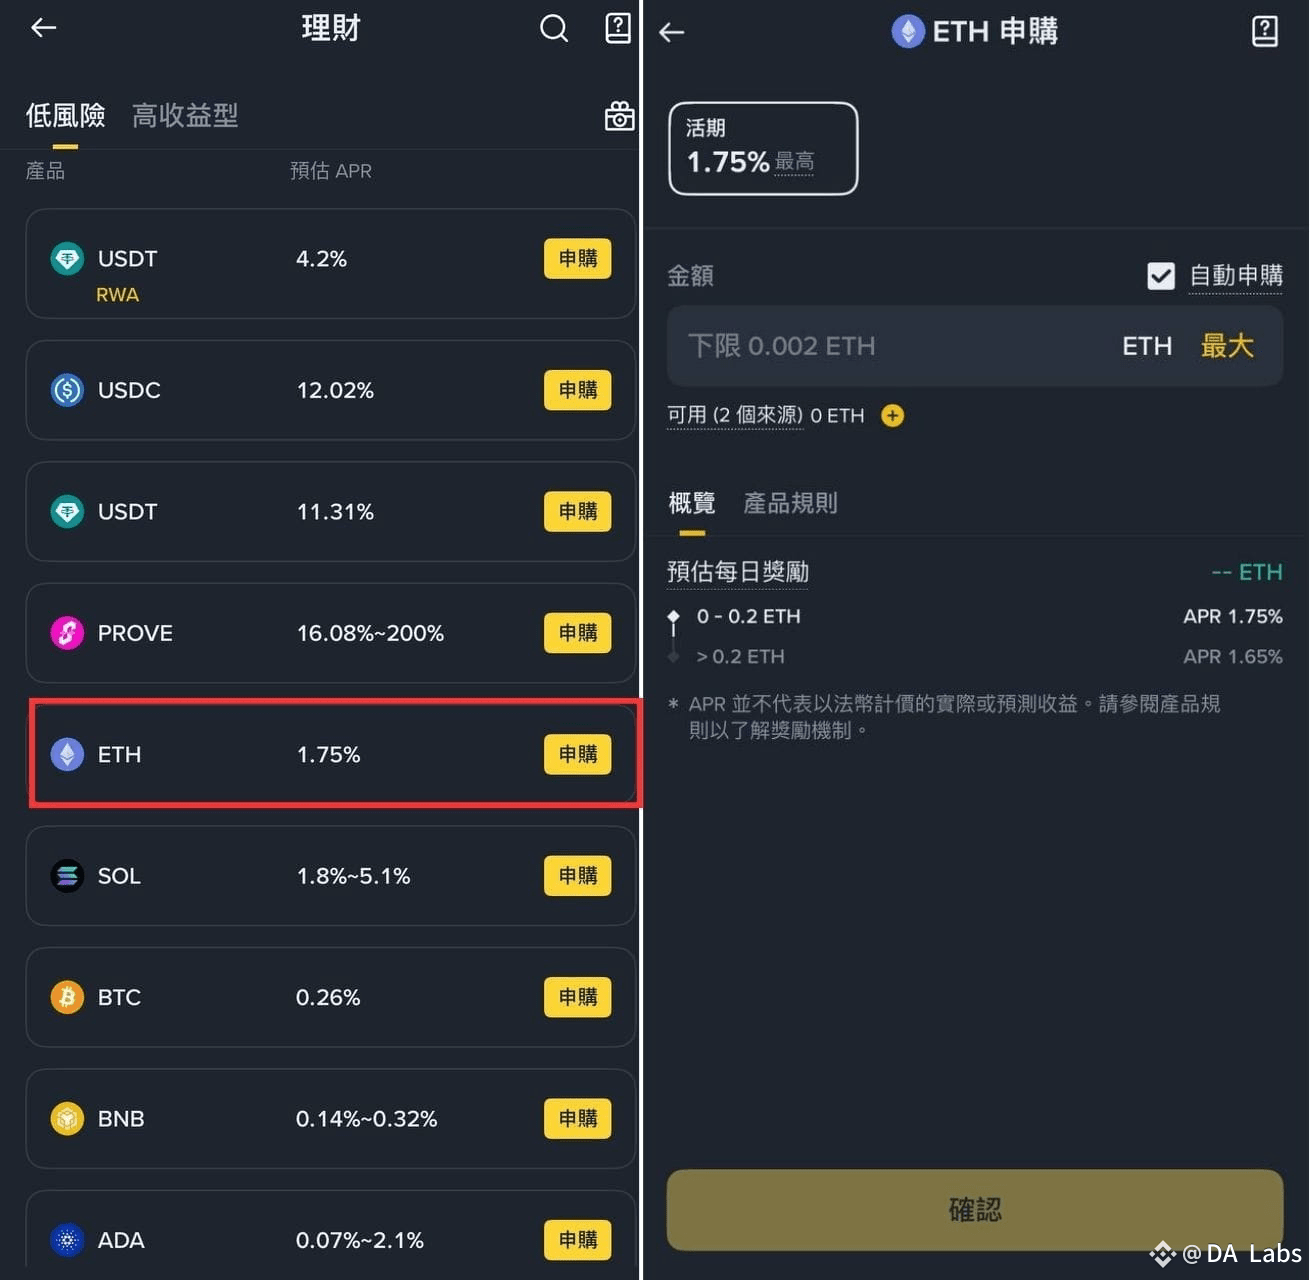Tap the yellow plus add-funds icon

[x=892, y=416]
